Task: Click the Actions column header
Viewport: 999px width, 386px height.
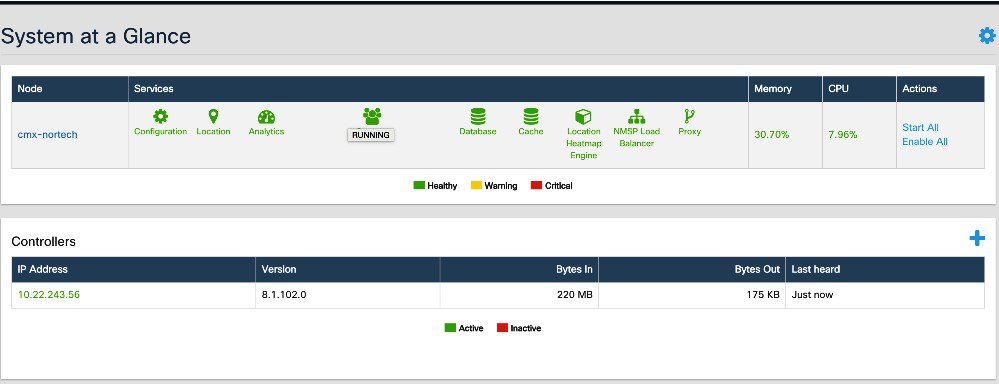Action: [x=940, y=89]
